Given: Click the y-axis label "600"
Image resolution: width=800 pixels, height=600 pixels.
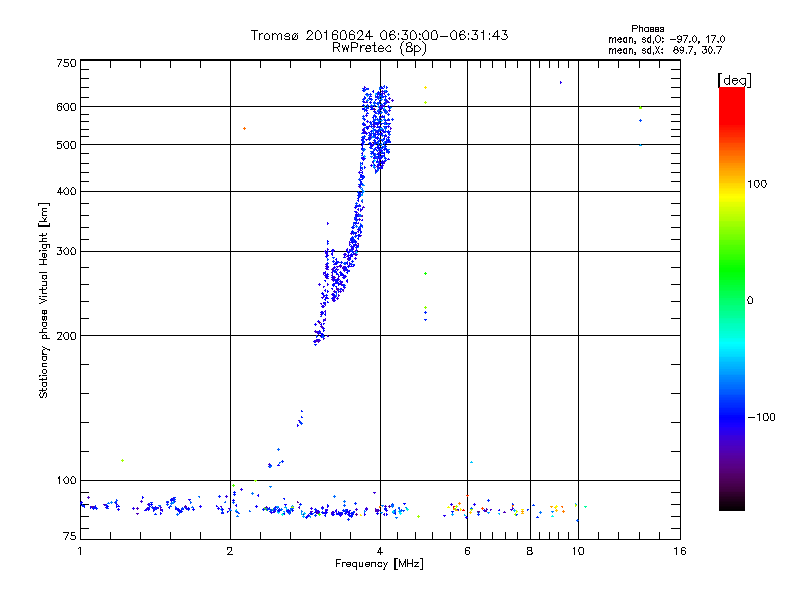Looking at the screenshot, I should [x=66, y=107].
